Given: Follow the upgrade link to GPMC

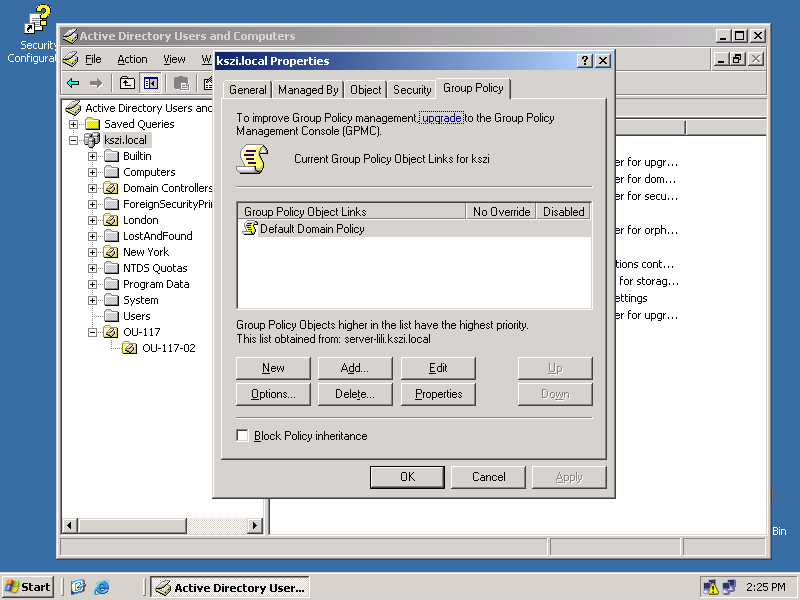Looking at the screenshot, I should point(442,118).
